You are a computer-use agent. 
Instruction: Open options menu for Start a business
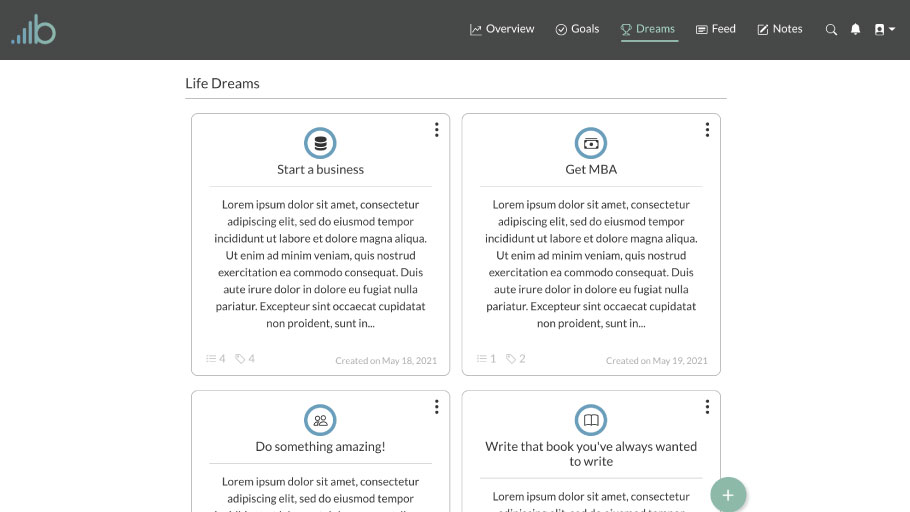tap(437, 130)
